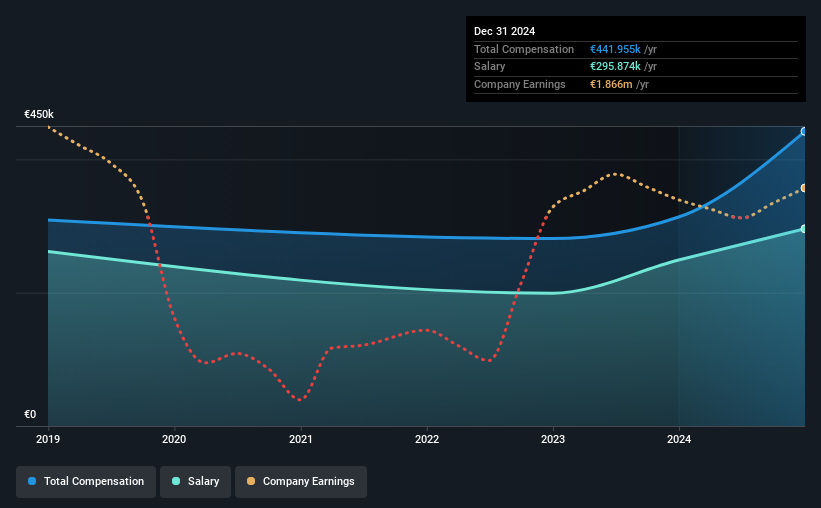Click the Dec 31 2024 tooltip date
The width and height of the screenshot is (821, 508).
(x=504, y=31)
